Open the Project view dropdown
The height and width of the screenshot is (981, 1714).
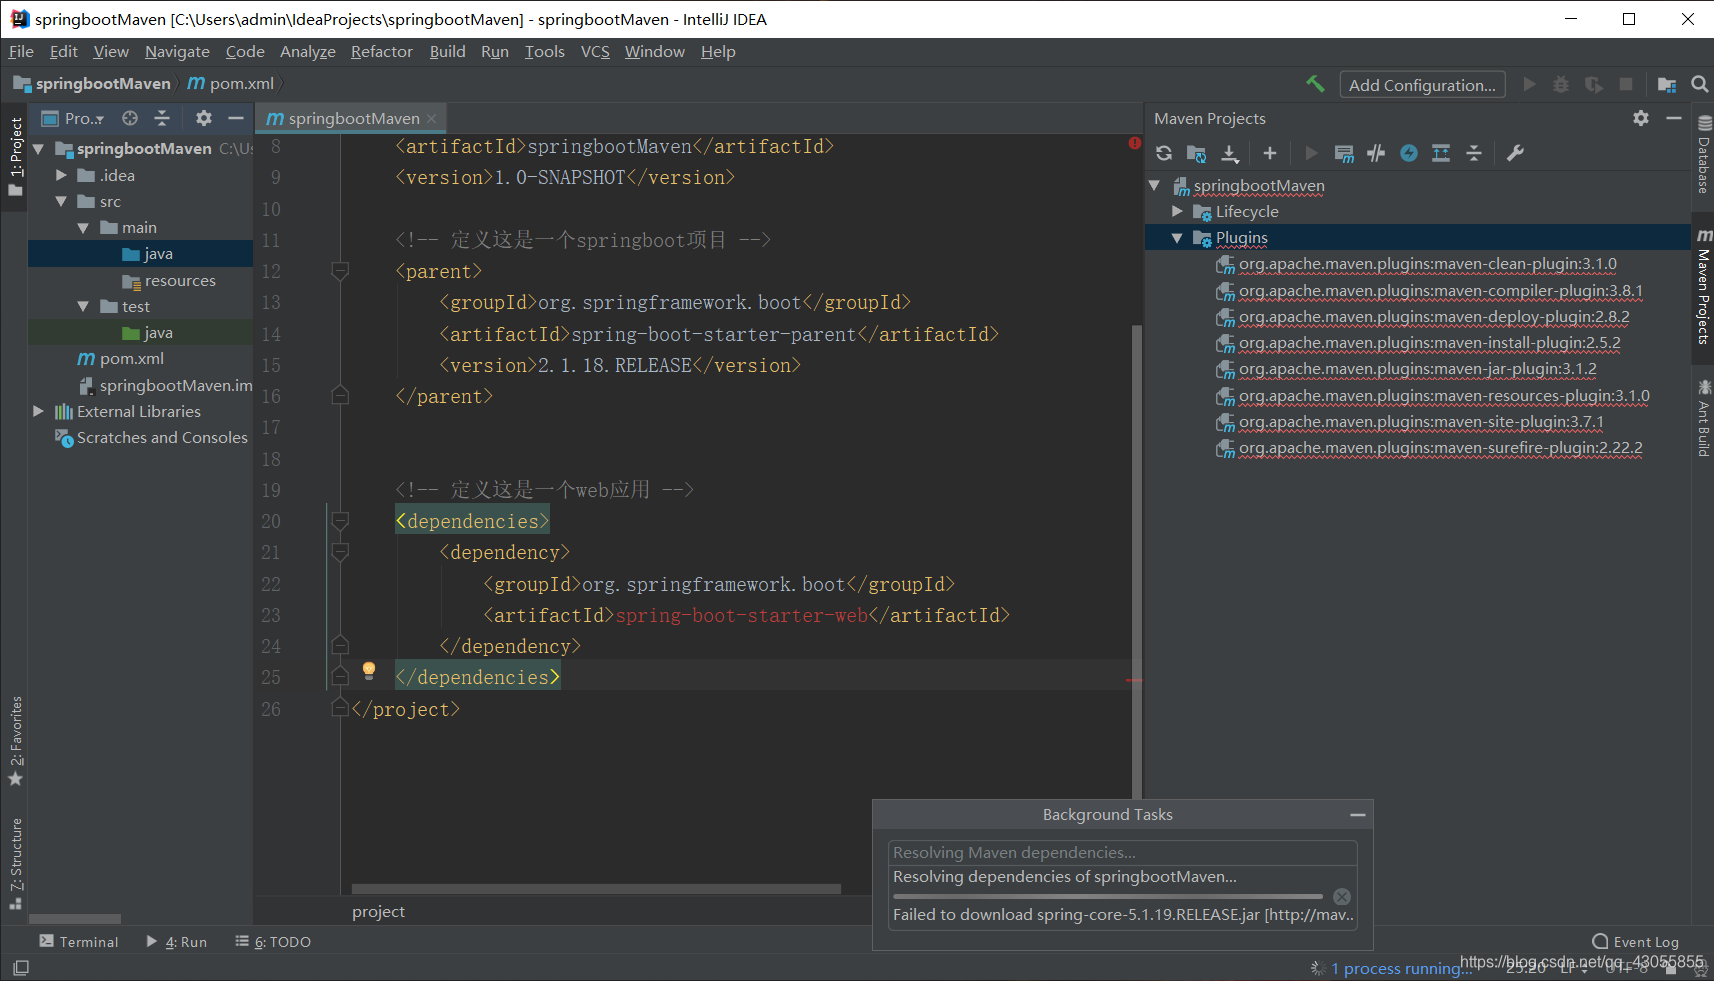(73, 118)
